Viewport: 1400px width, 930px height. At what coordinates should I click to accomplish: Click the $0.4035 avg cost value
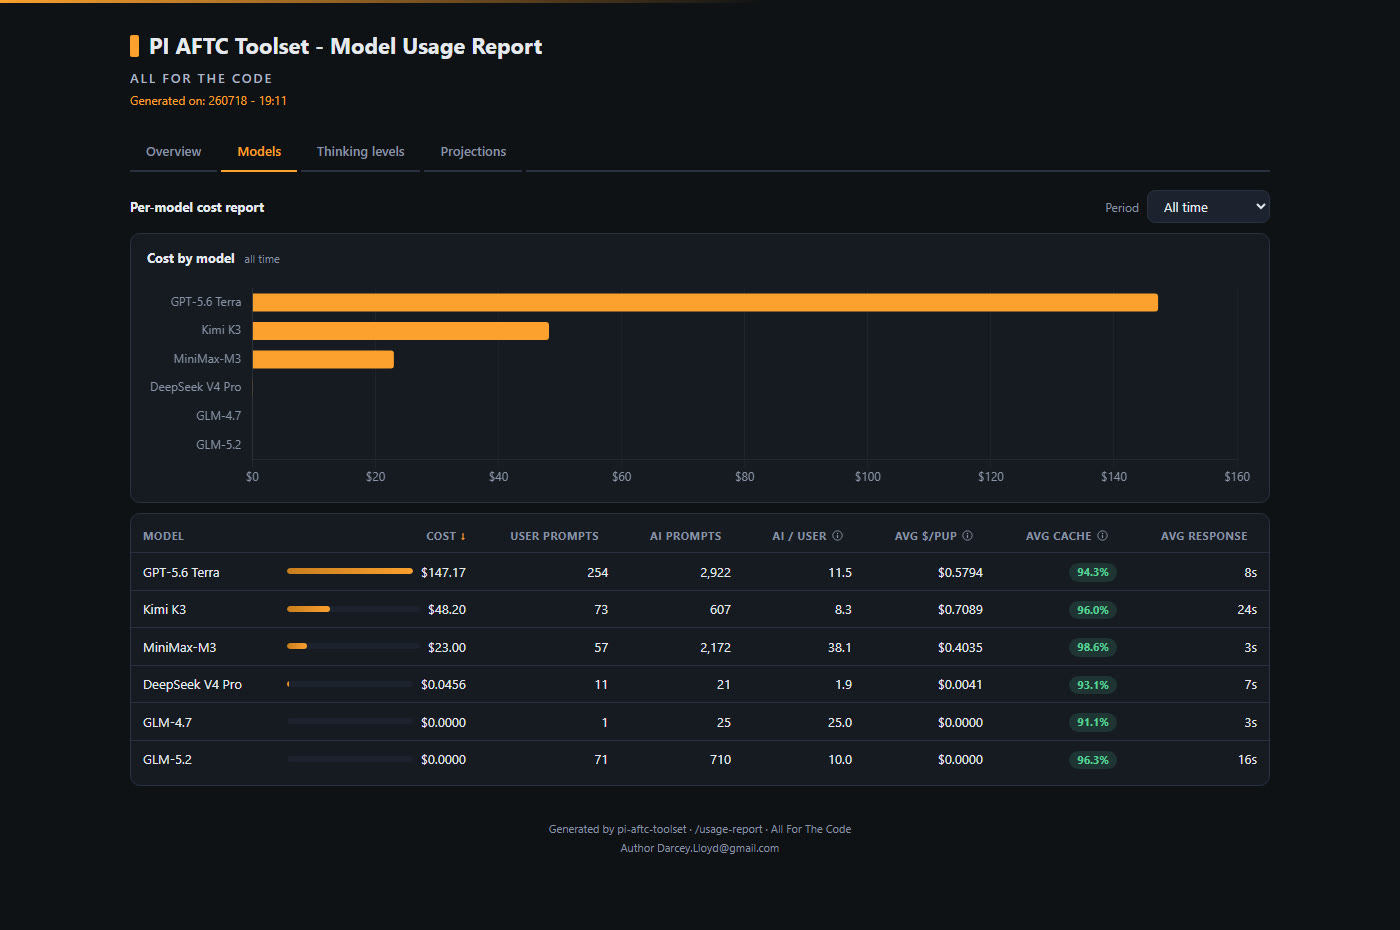pos(960,648)
